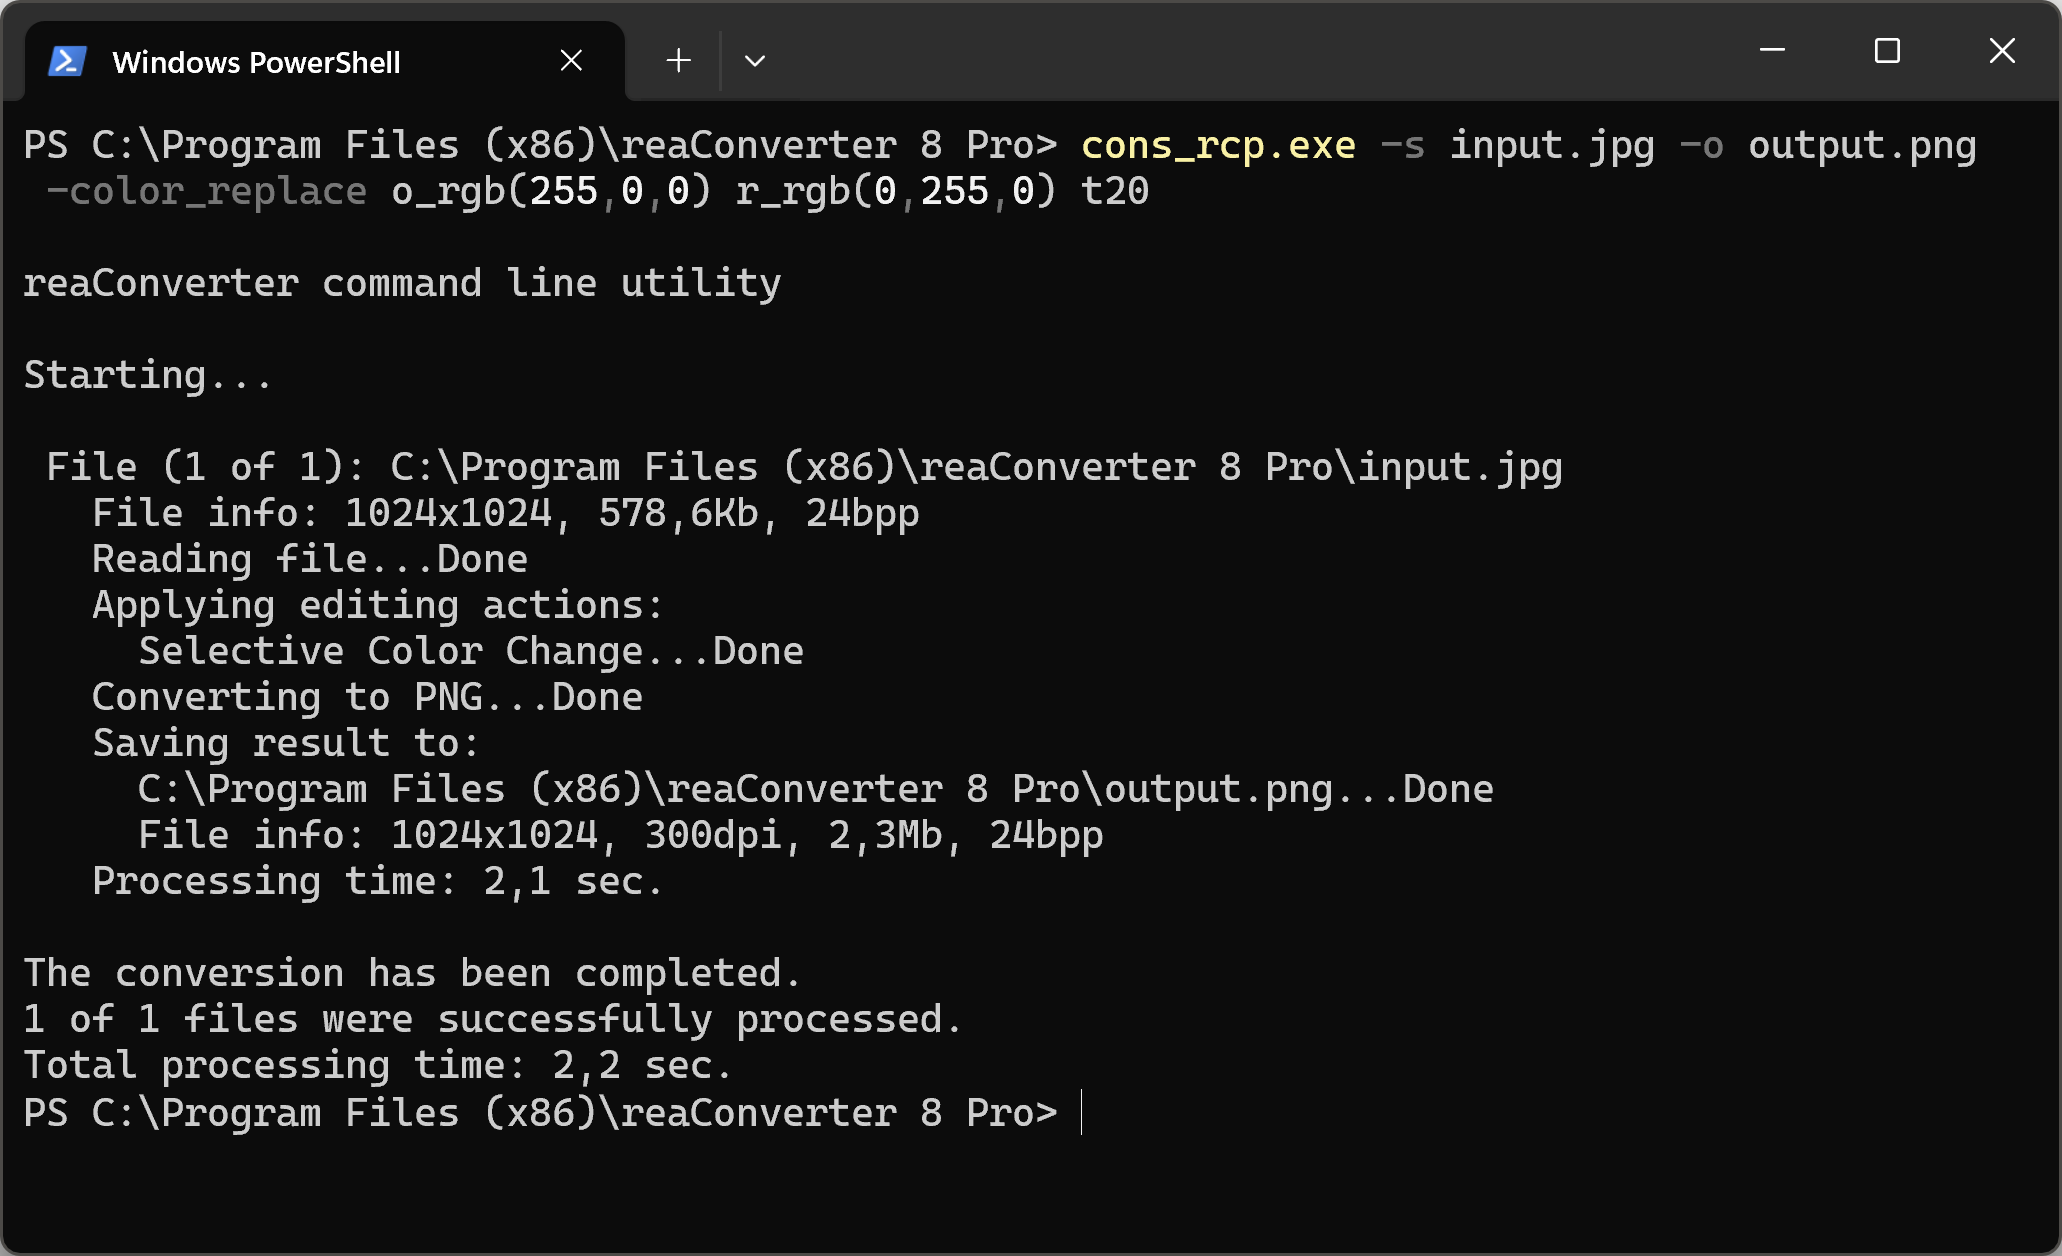Click the input.jpg argument in the command

pos(1552,146)
